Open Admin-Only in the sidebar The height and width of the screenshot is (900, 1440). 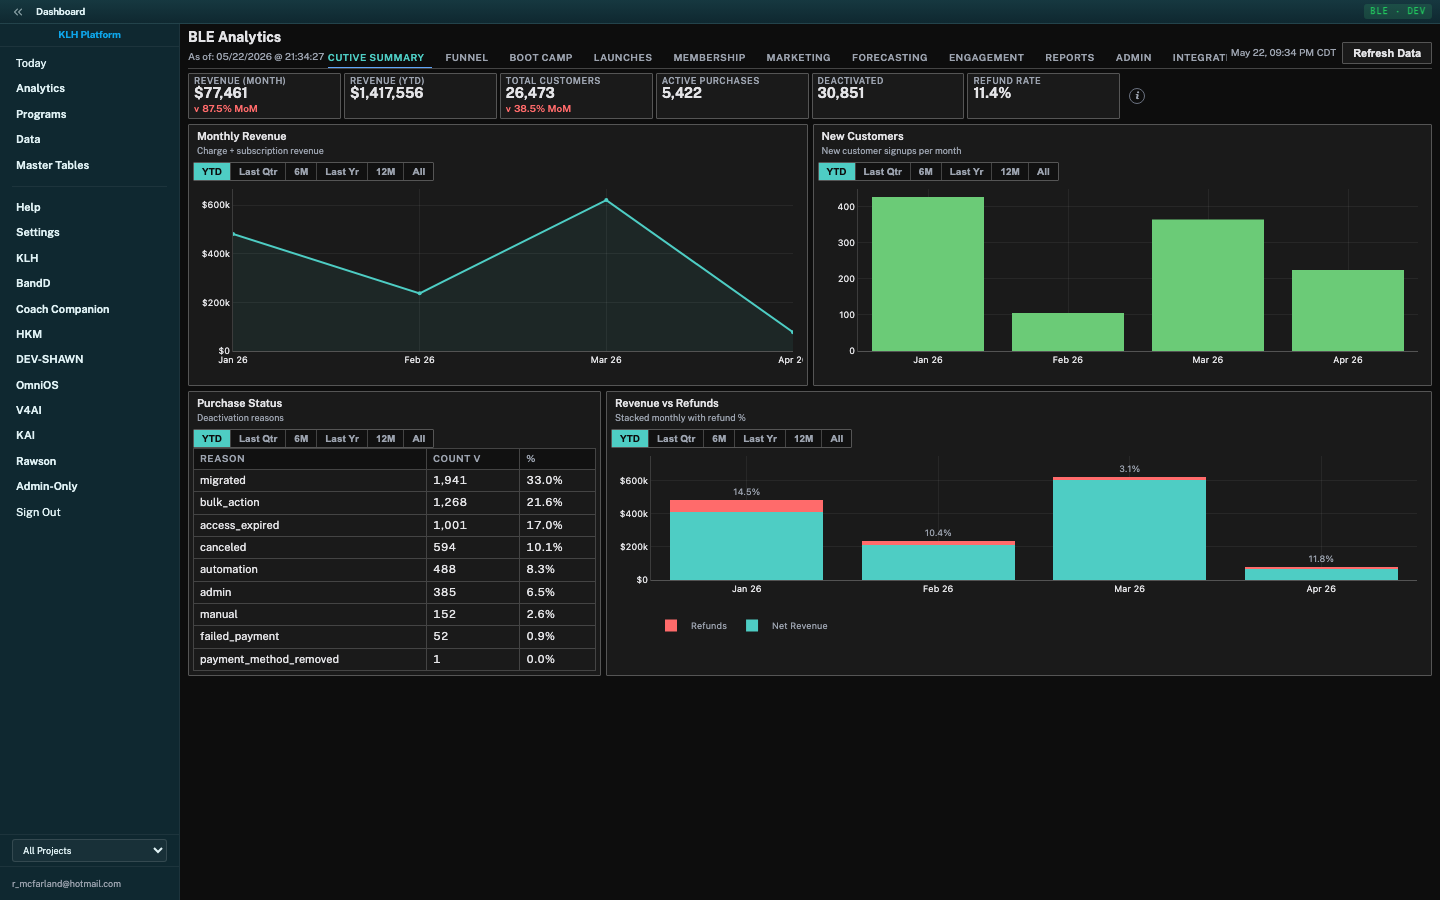pos(47,487)
